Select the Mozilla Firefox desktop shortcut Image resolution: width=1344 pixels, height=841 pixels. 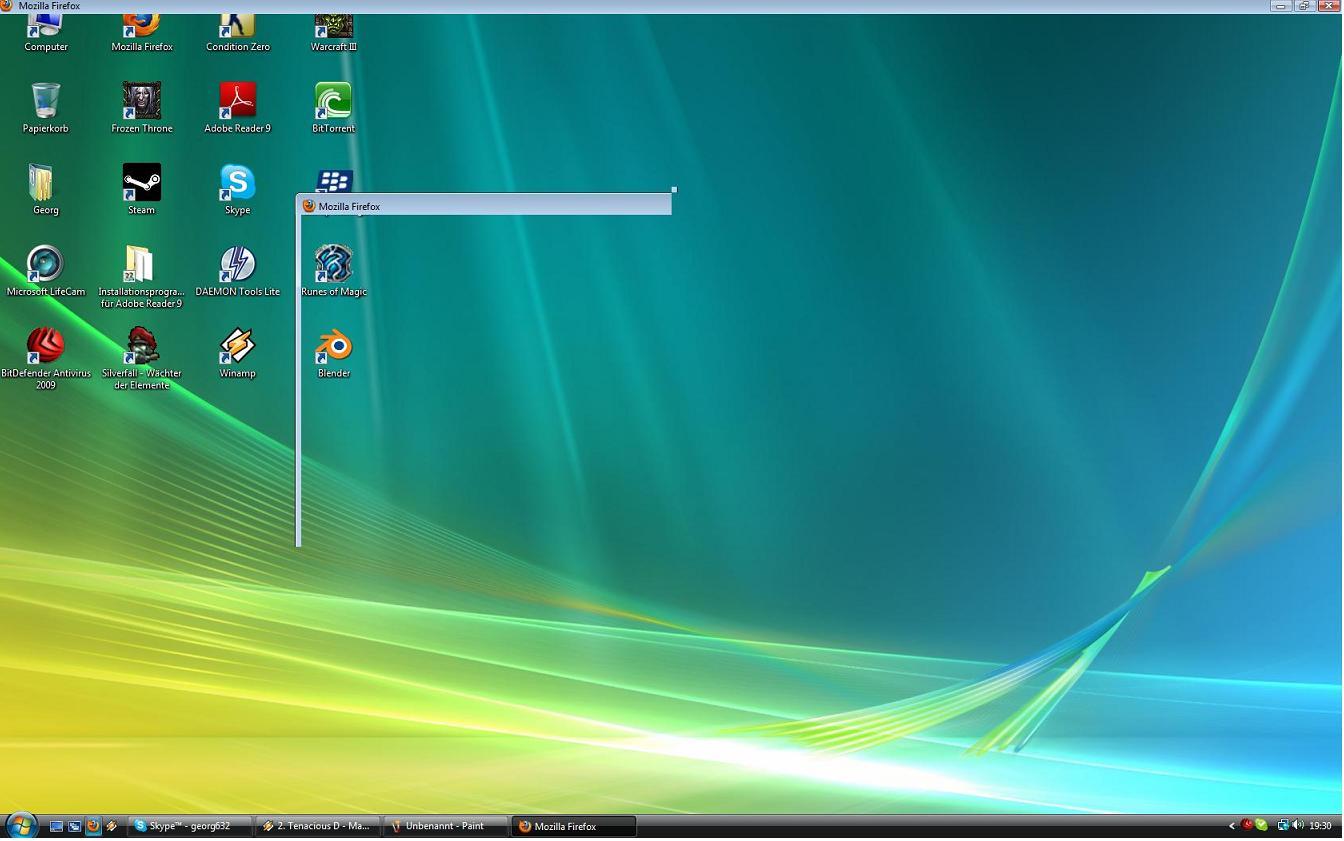[x=142, y=34]
